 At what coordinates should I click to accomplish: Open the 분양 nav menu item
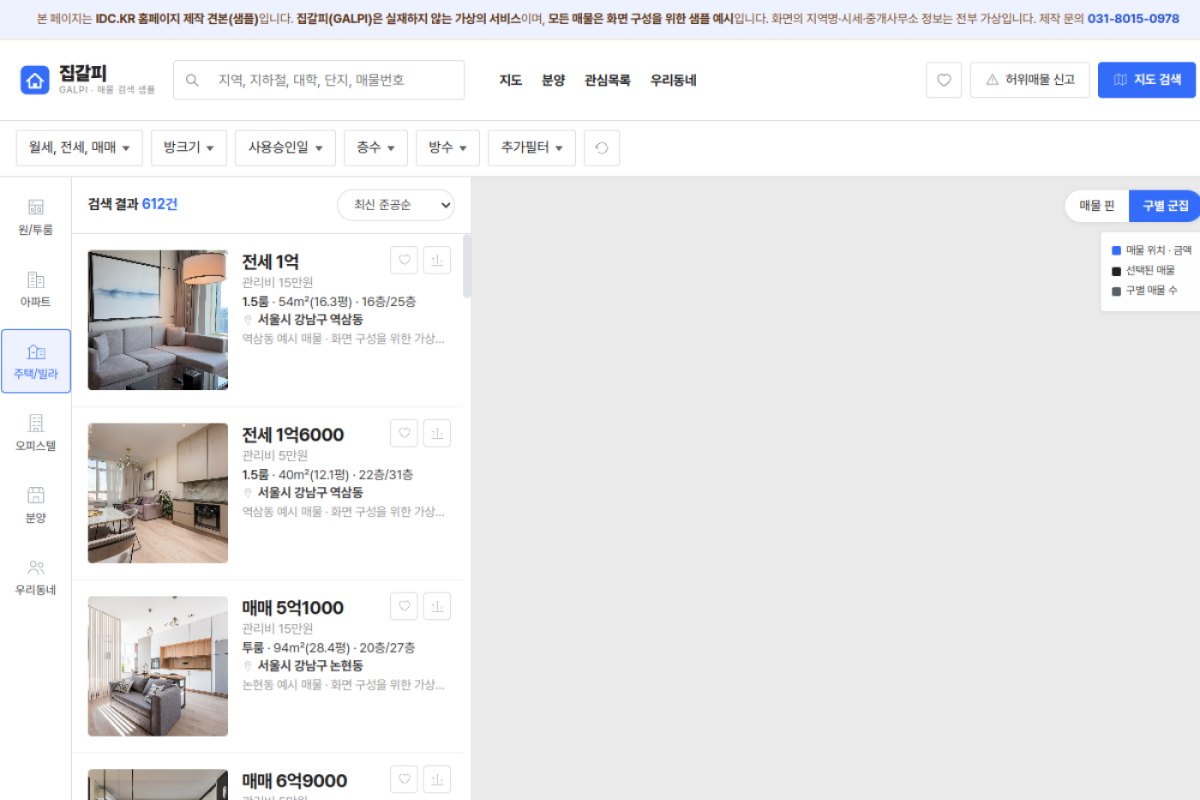553,80
